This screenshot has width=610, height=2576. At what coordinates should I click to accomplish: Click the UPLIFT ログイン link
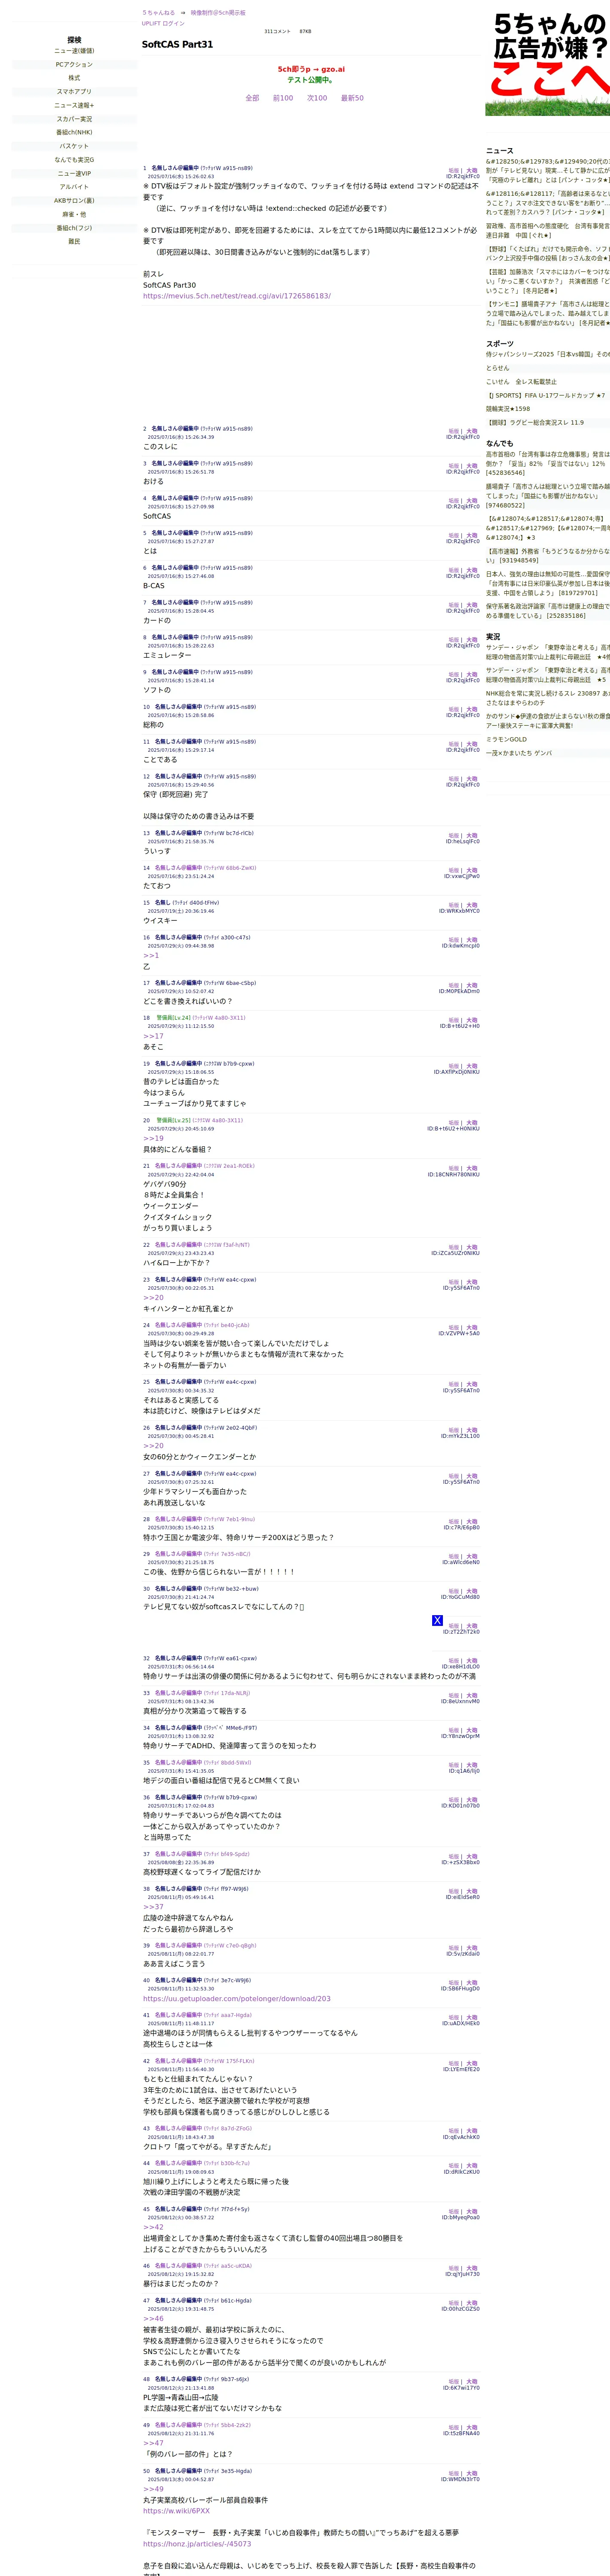pos(163,23)
